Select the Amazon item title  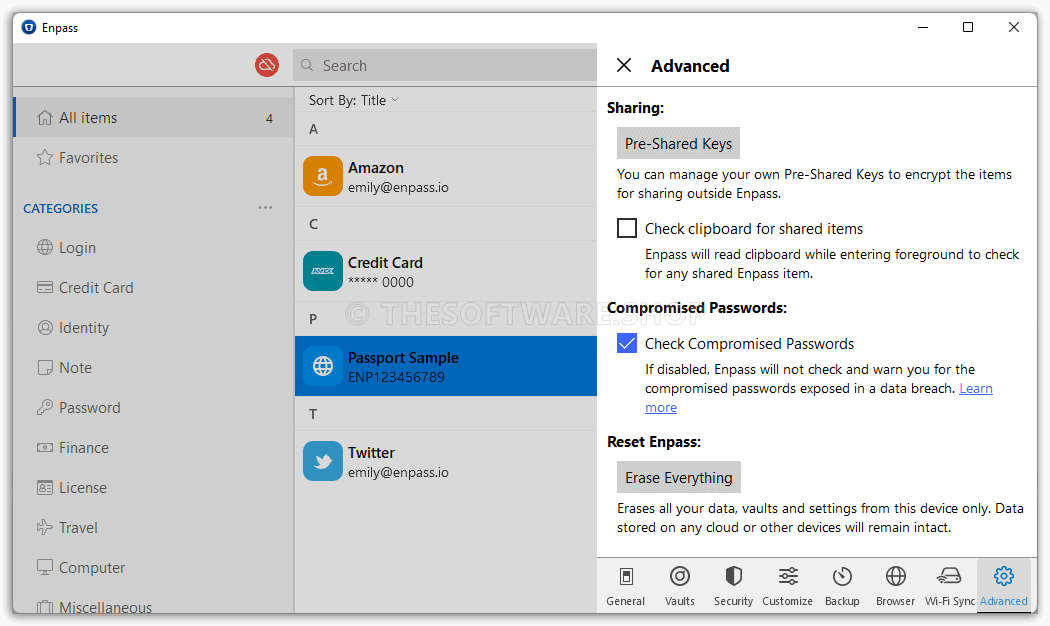pos(376,167)
